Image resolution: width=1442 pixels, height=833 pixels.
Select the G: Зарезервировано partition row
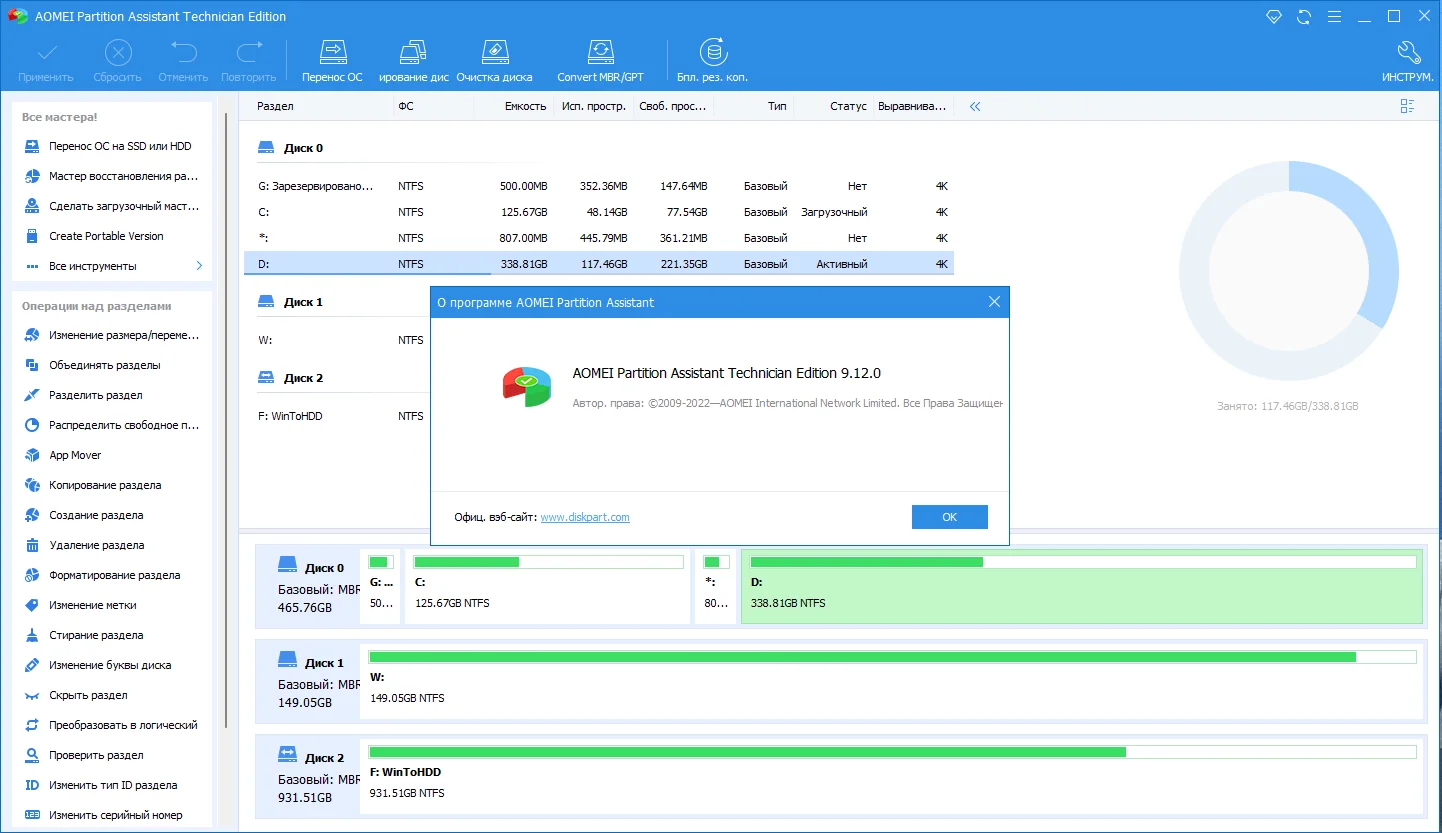tap(599, 186)
